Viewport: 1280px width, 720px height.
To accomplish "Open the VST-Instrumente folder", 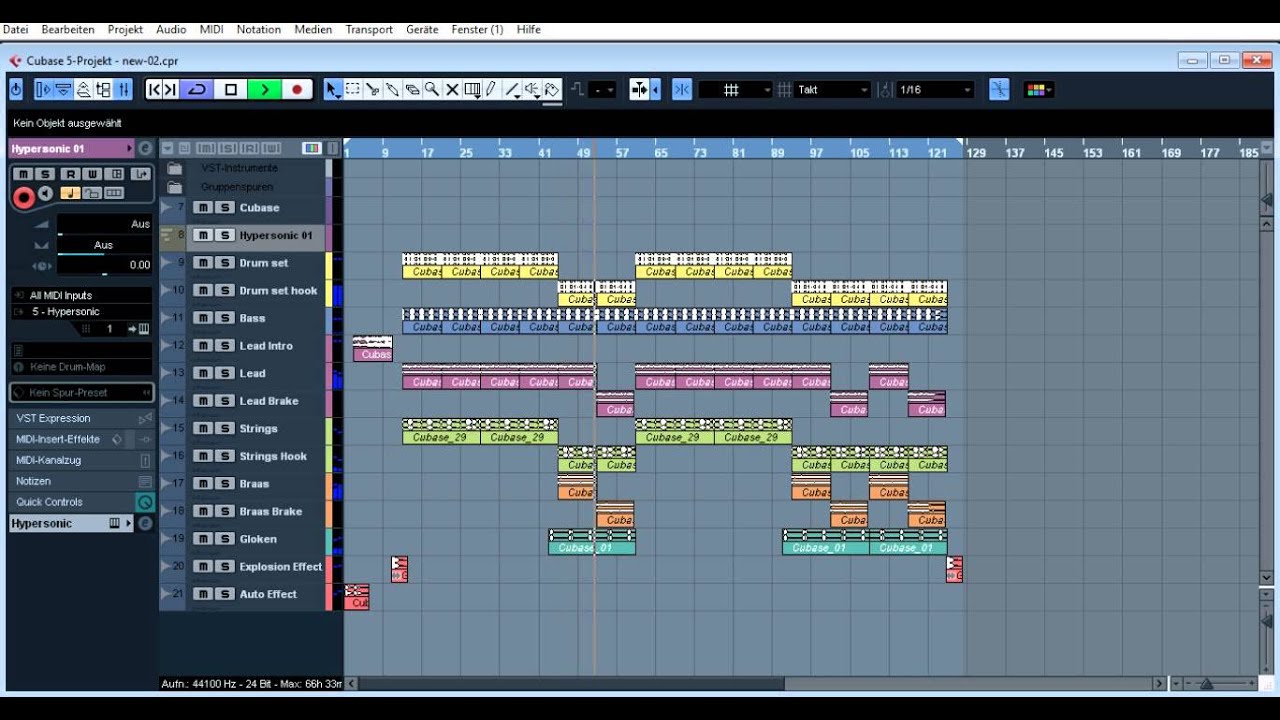I will pyautogui.click(x=175, y=168).
